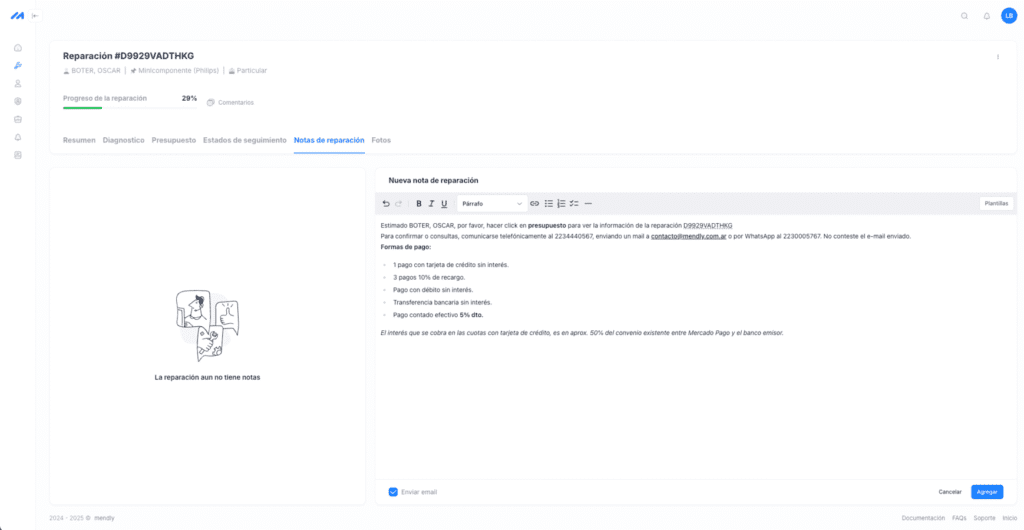Switch to the Presupuesto tab
The image size is (1024, 530).
click(x=174, y=140)
